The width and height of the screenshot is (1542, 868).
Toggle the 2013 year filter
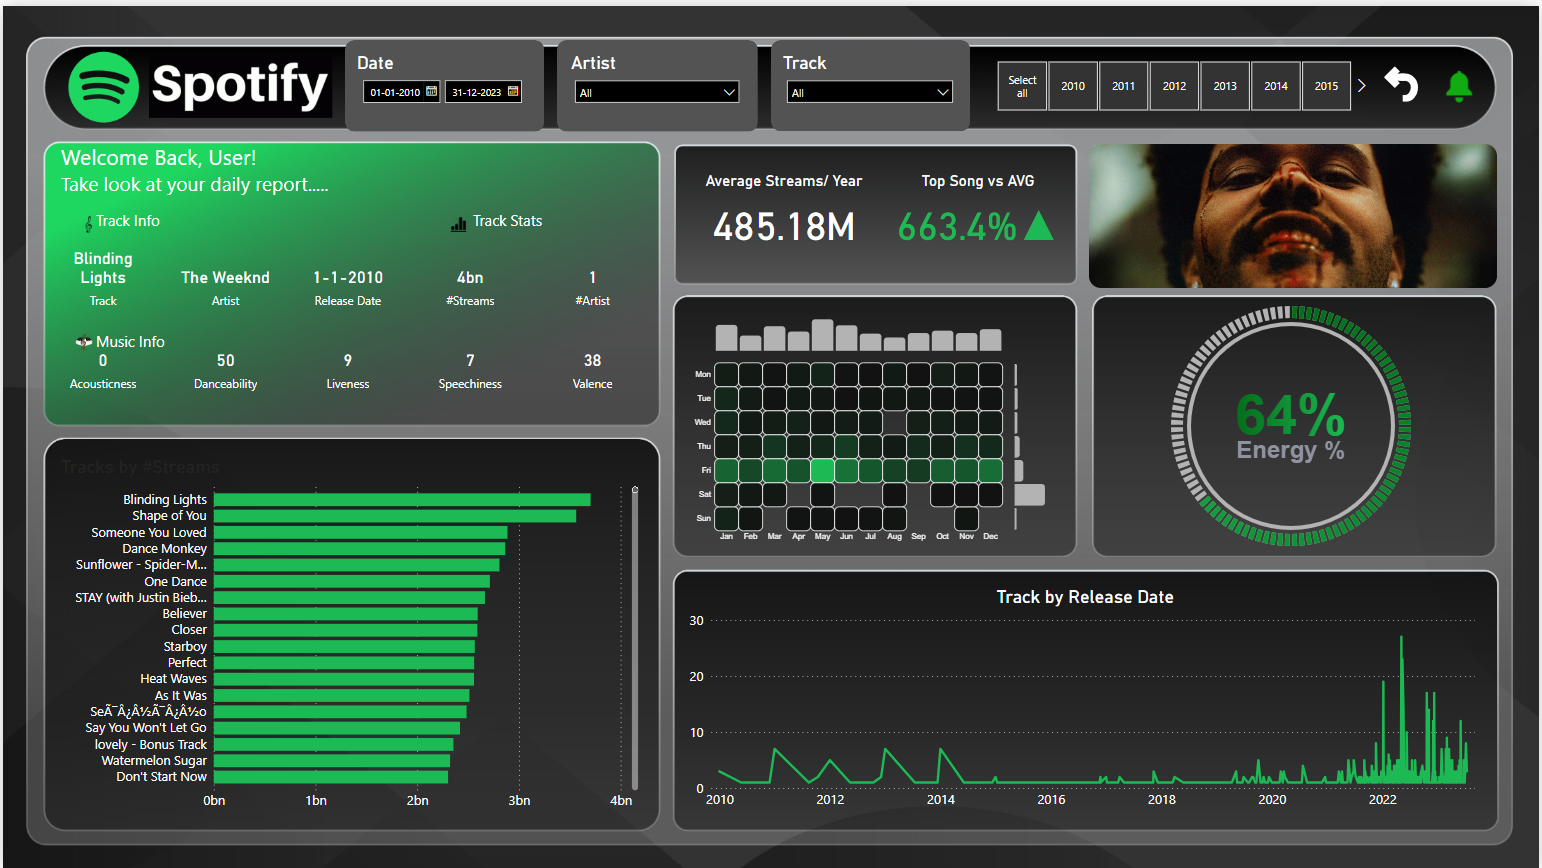click(x=1225, y=86)
